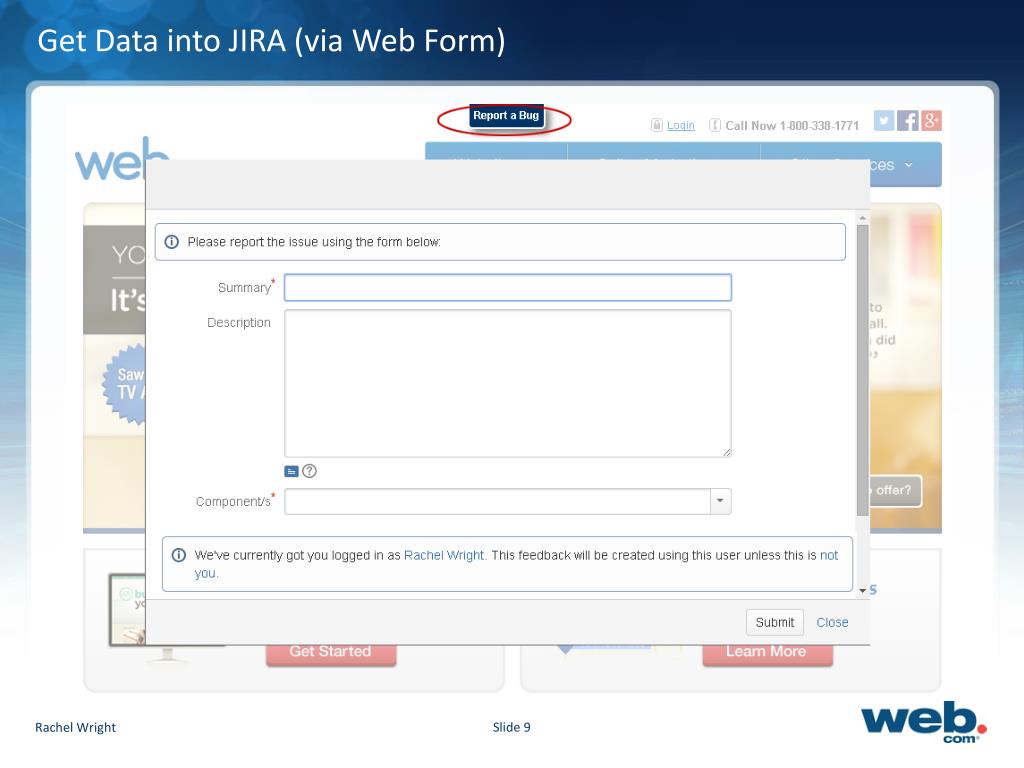Click the partially hidden offer button
The image size is (1024, 768).
895,490
